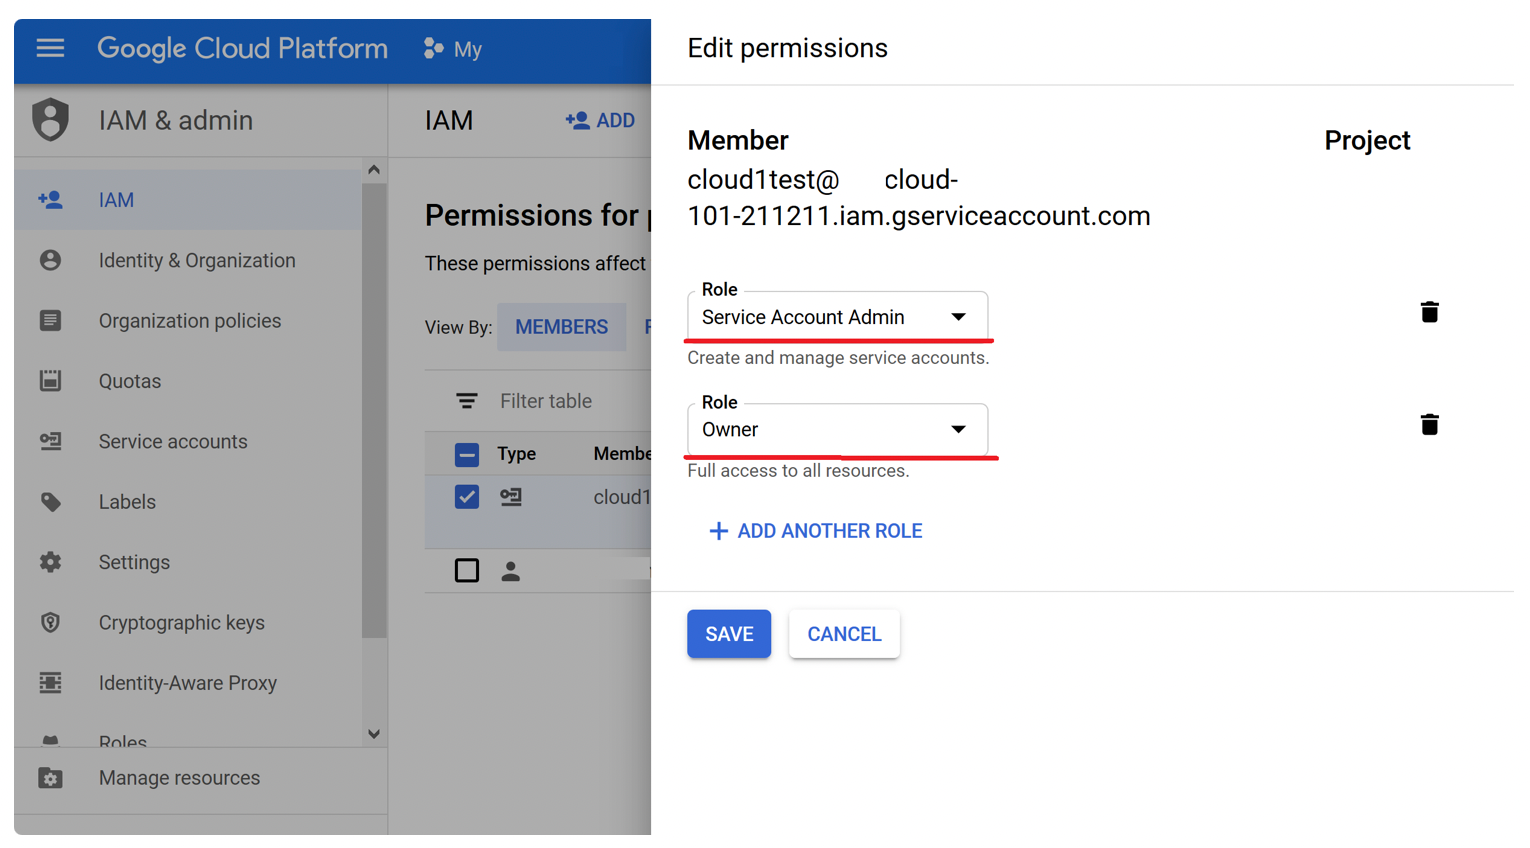Click the project selector icon beside My
The height and width of the screenshot is (848, 1530).
click(433, 48)
